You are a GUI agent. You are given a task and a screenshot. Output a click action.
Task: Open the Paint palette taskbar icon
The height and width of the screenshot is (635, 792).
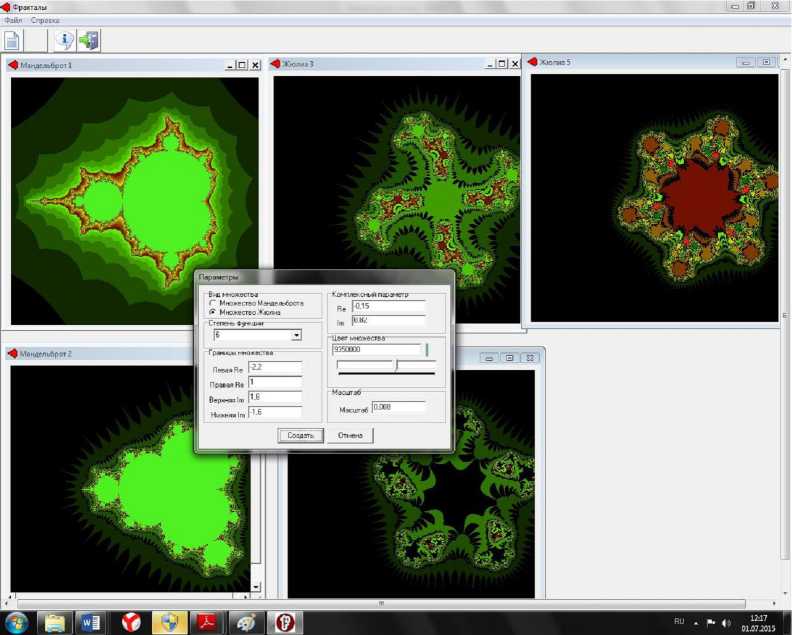coord(243,622)
